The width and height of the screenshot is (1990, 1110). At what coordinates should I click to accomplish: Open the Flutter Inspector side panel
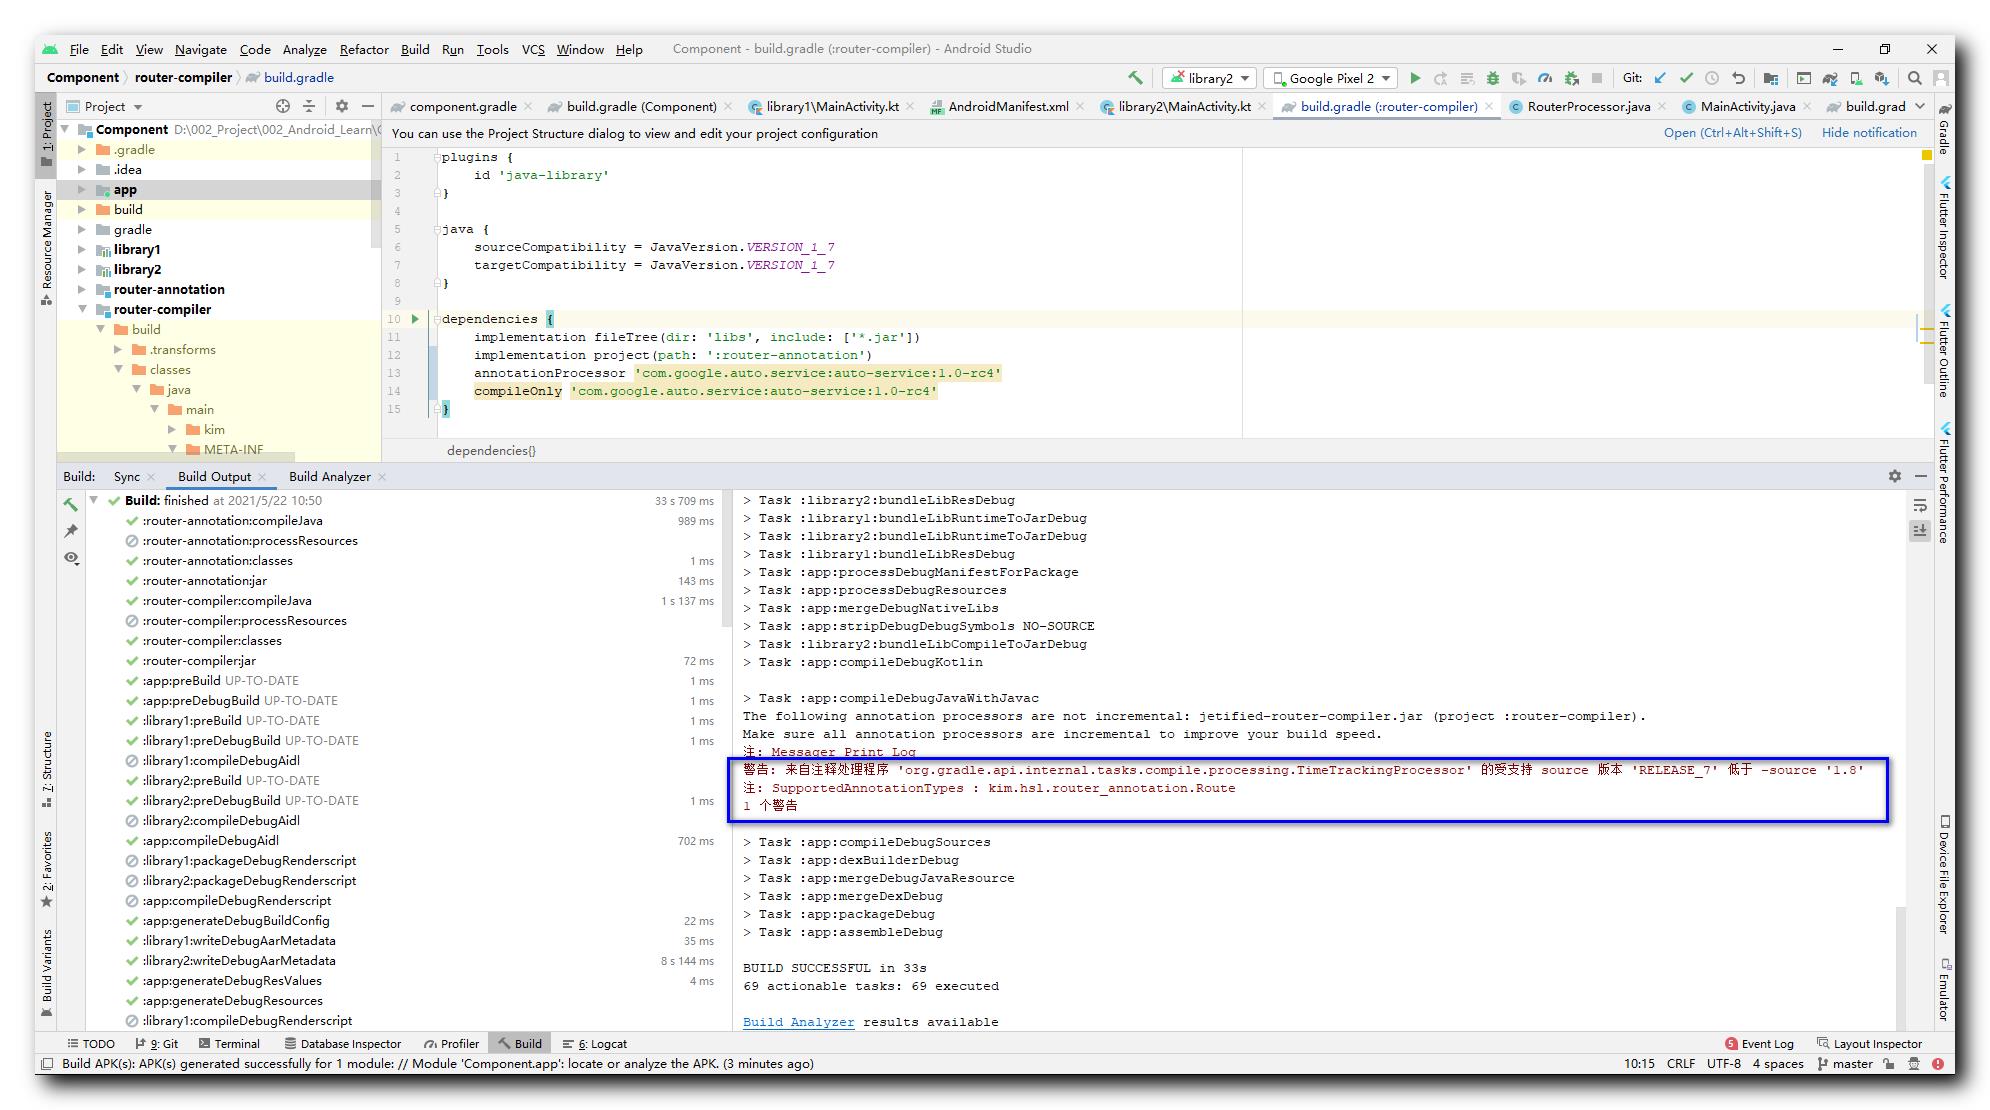[x=1944, y=228]
